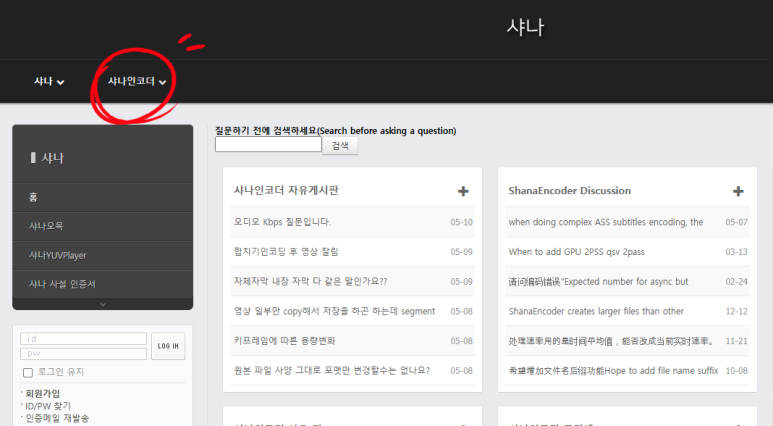Open post 'When to add GPU 2PSS qsv 2pass'
773x426 pixels.
tap(576, 251)
